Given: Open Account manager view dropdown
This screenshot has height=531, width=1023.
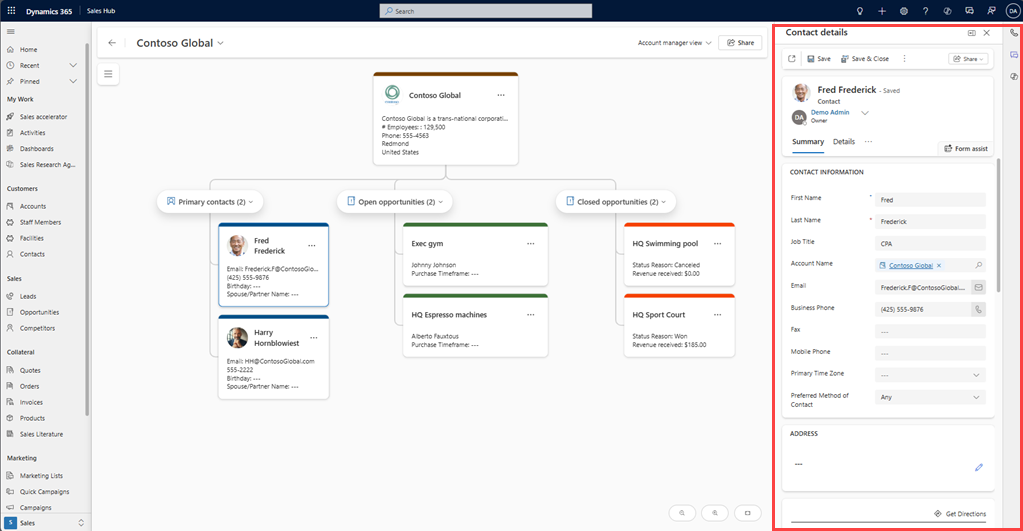Looking at the screenshot, I should tap(675, 43).
